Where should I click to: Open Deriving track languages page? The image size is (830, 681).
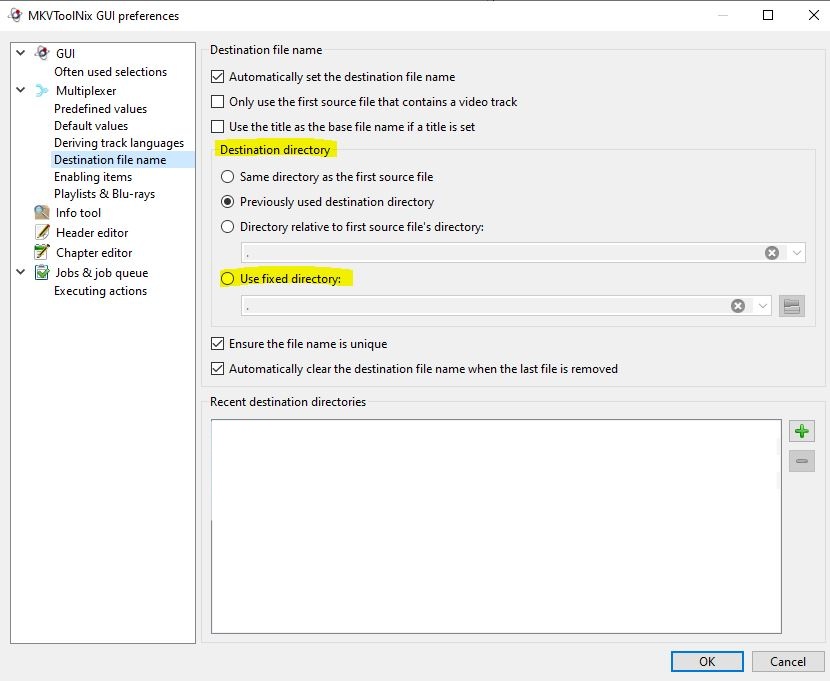119,143
